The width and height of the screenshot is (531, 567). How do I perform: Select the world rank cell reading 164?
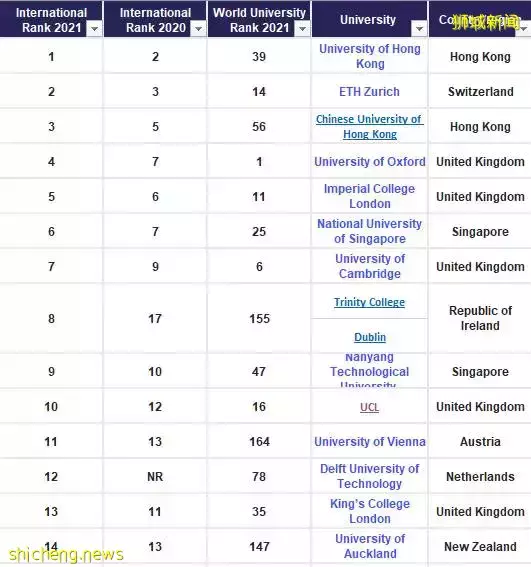259,442
